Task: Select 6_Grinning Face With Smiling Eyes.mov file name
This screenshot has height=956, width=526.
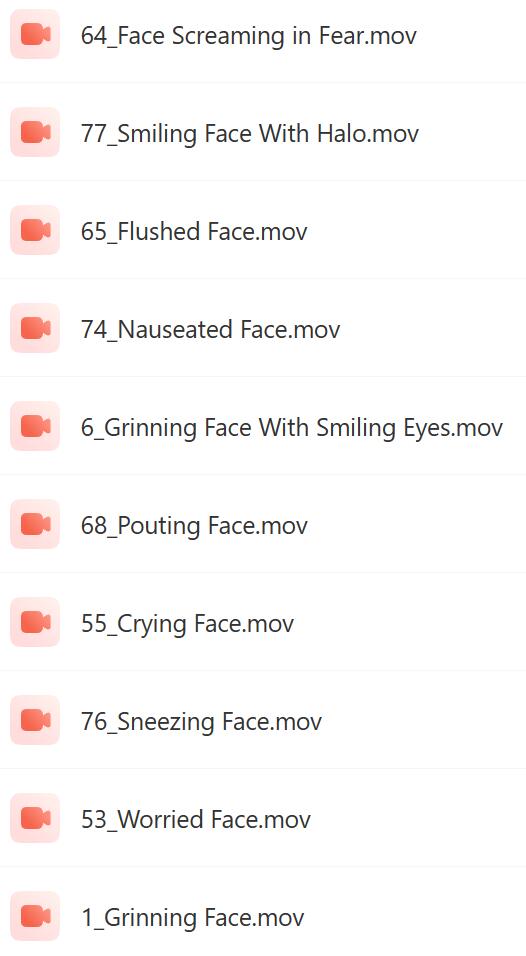Action: tap(292, 428)
